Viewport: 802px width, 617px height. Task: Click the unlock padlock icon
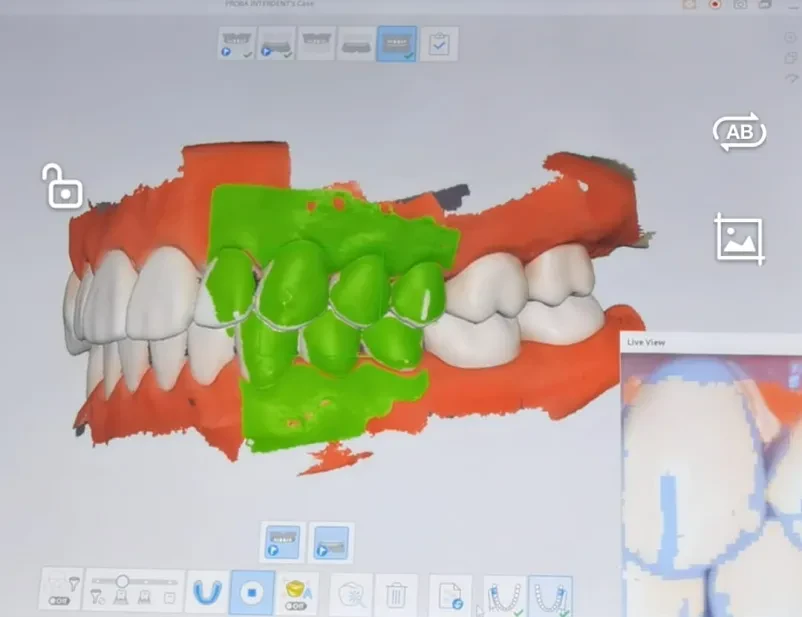(62, 187)
